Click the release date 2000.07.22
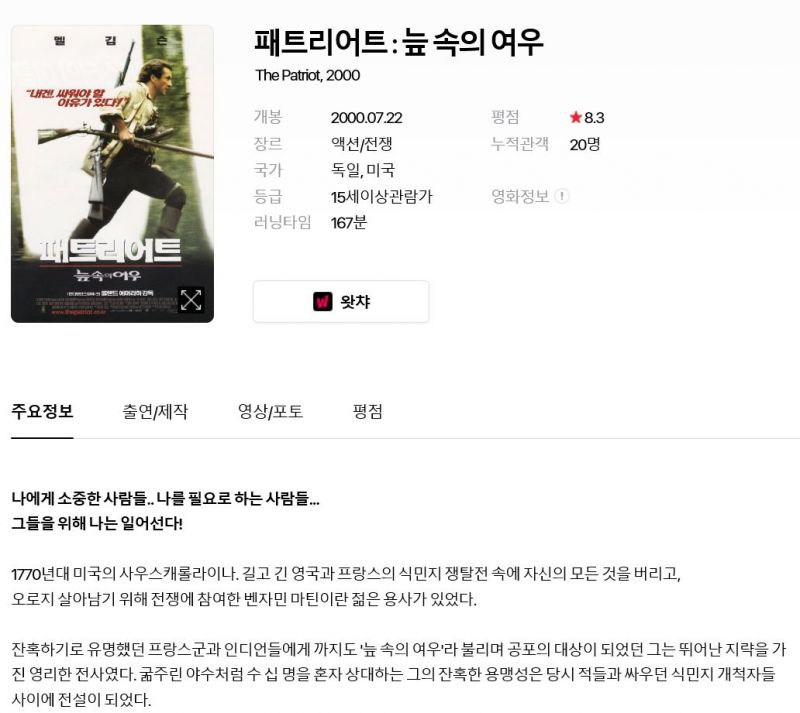The height and width of the screenshot is (713, 800). coord(366,118)
